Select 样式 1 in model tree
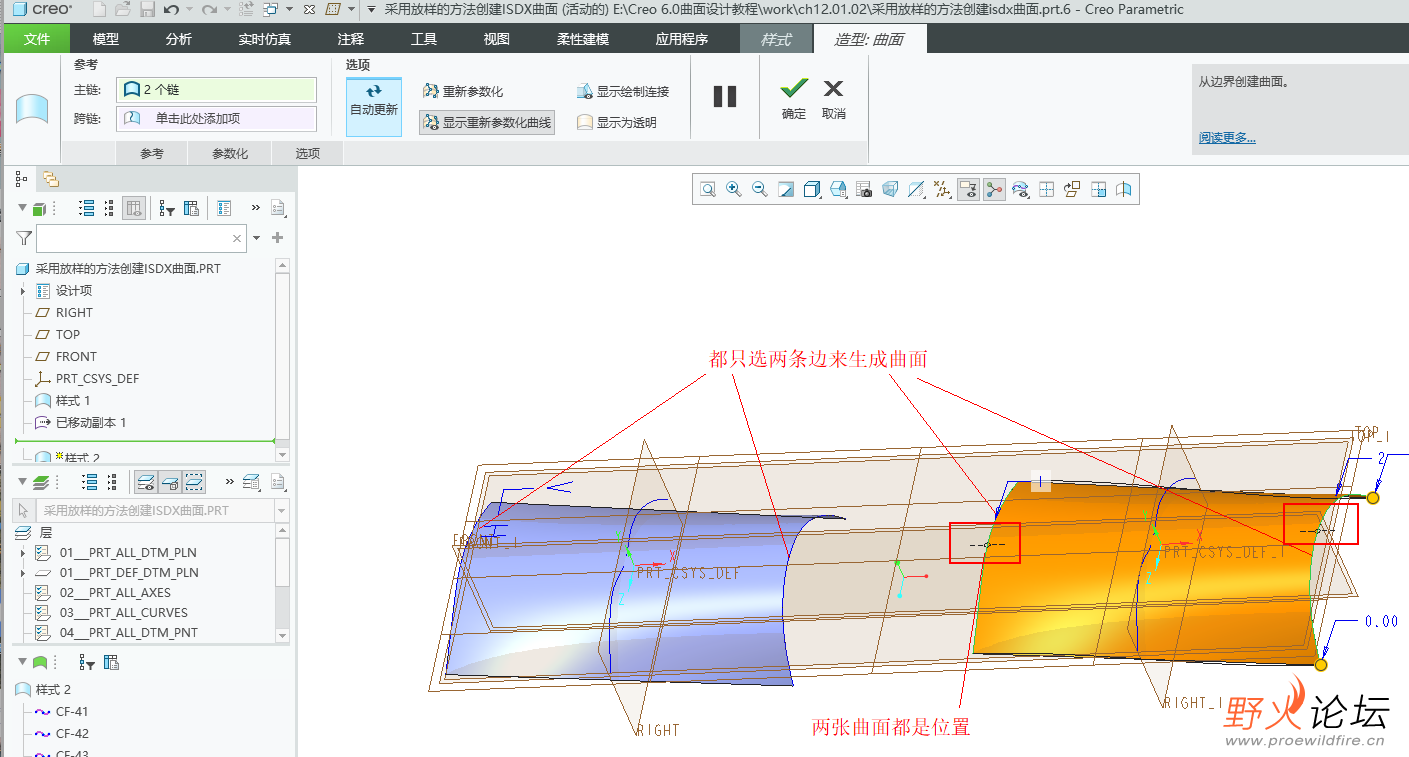 (x=72, y=401)
